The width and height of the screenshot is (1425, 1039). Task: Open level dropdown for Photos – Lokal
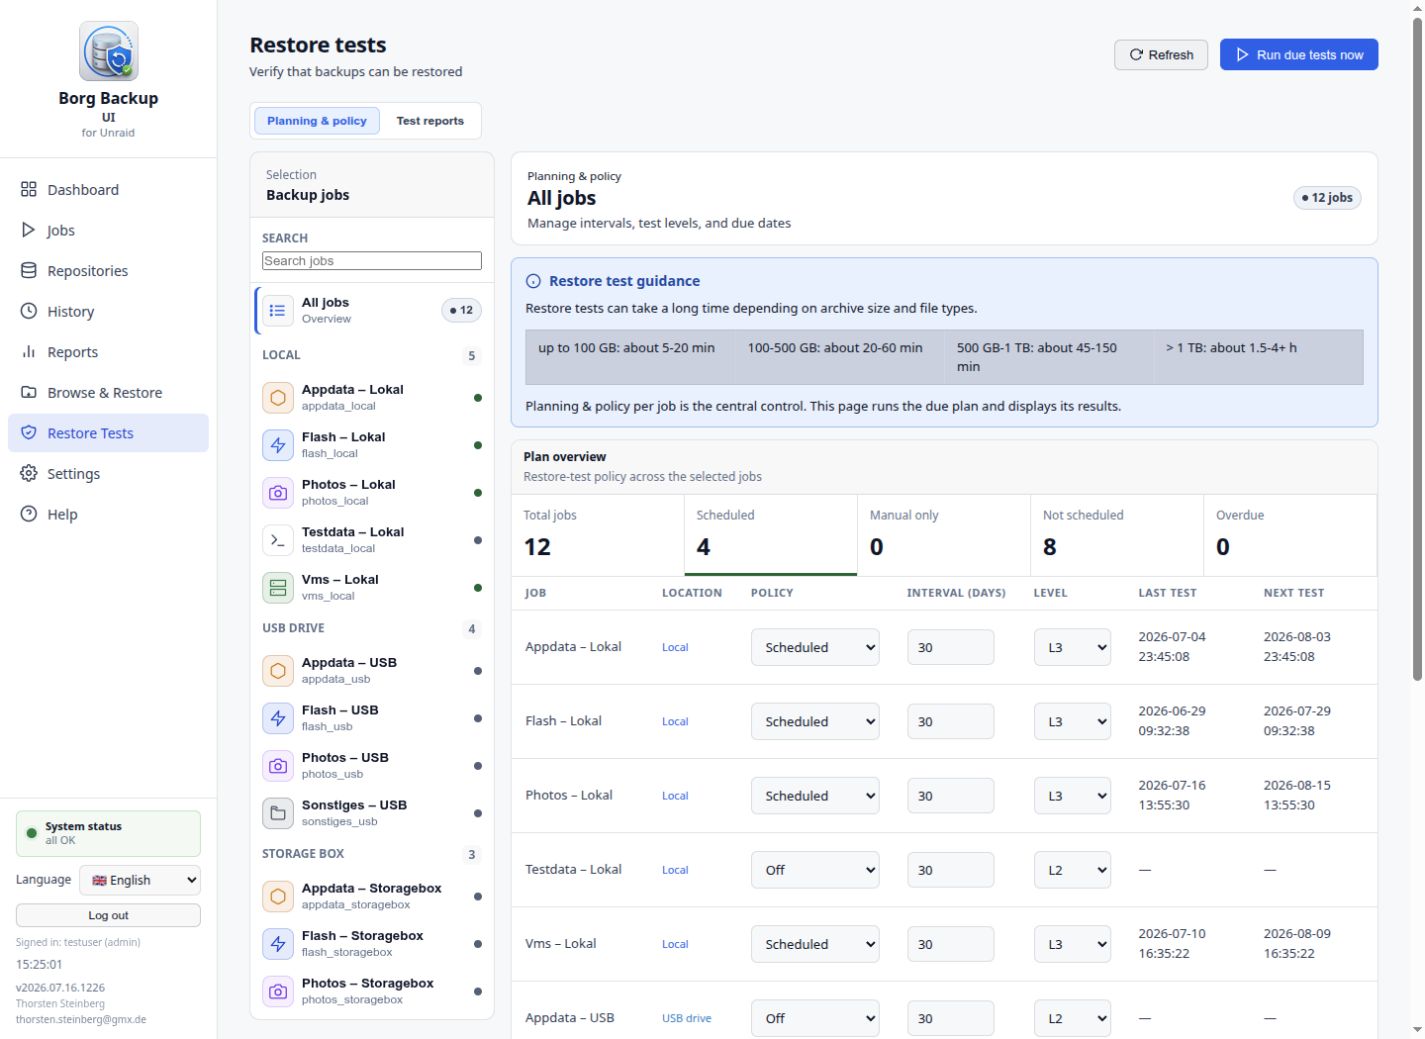tap(1072, 796)
